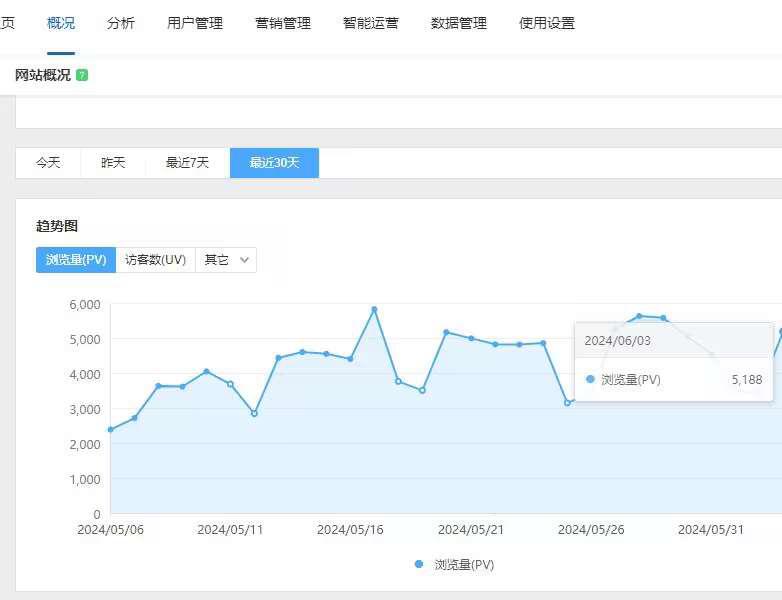Select the 最近30天 range button

click(x=274, y=163)
